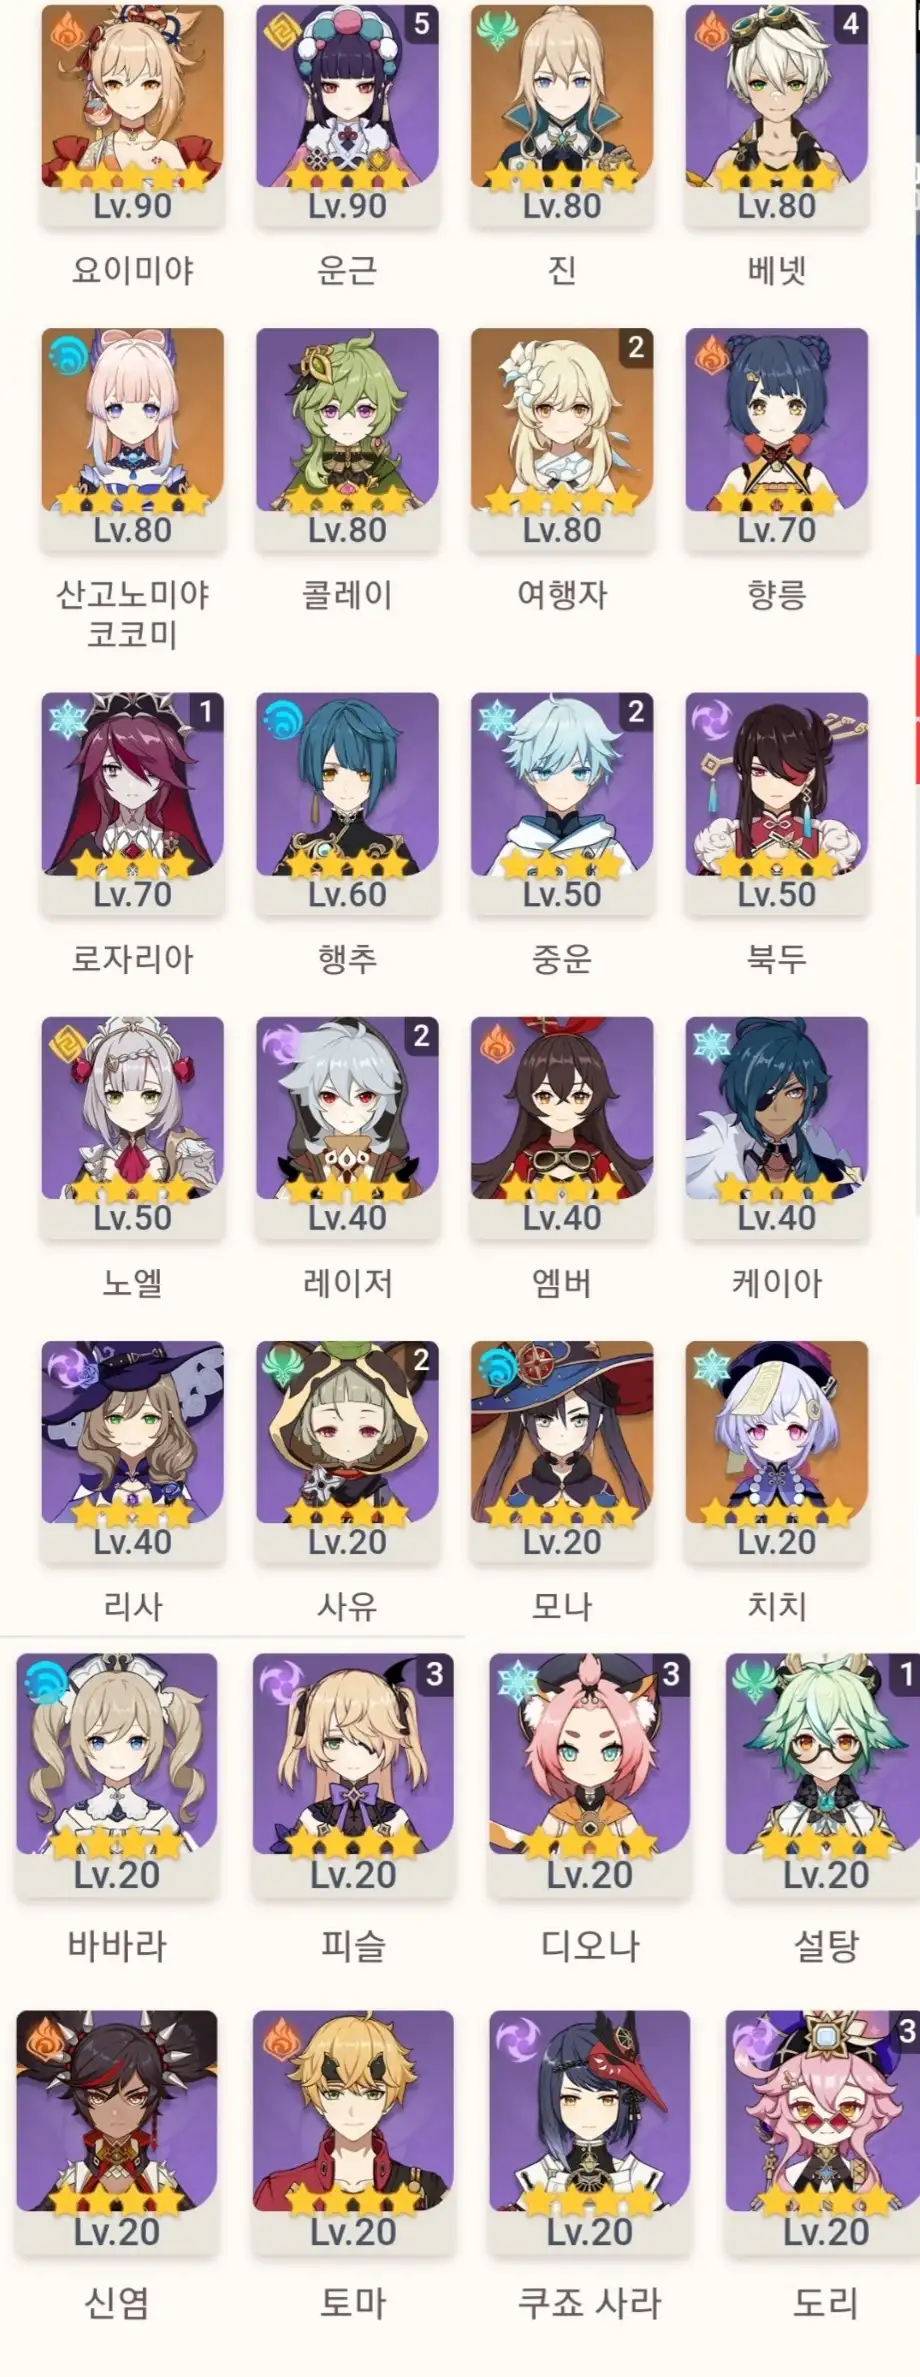Click the Pyro element icon on 베넷
The height and width of the screenshot is (2377, 920).
(709, 30)
